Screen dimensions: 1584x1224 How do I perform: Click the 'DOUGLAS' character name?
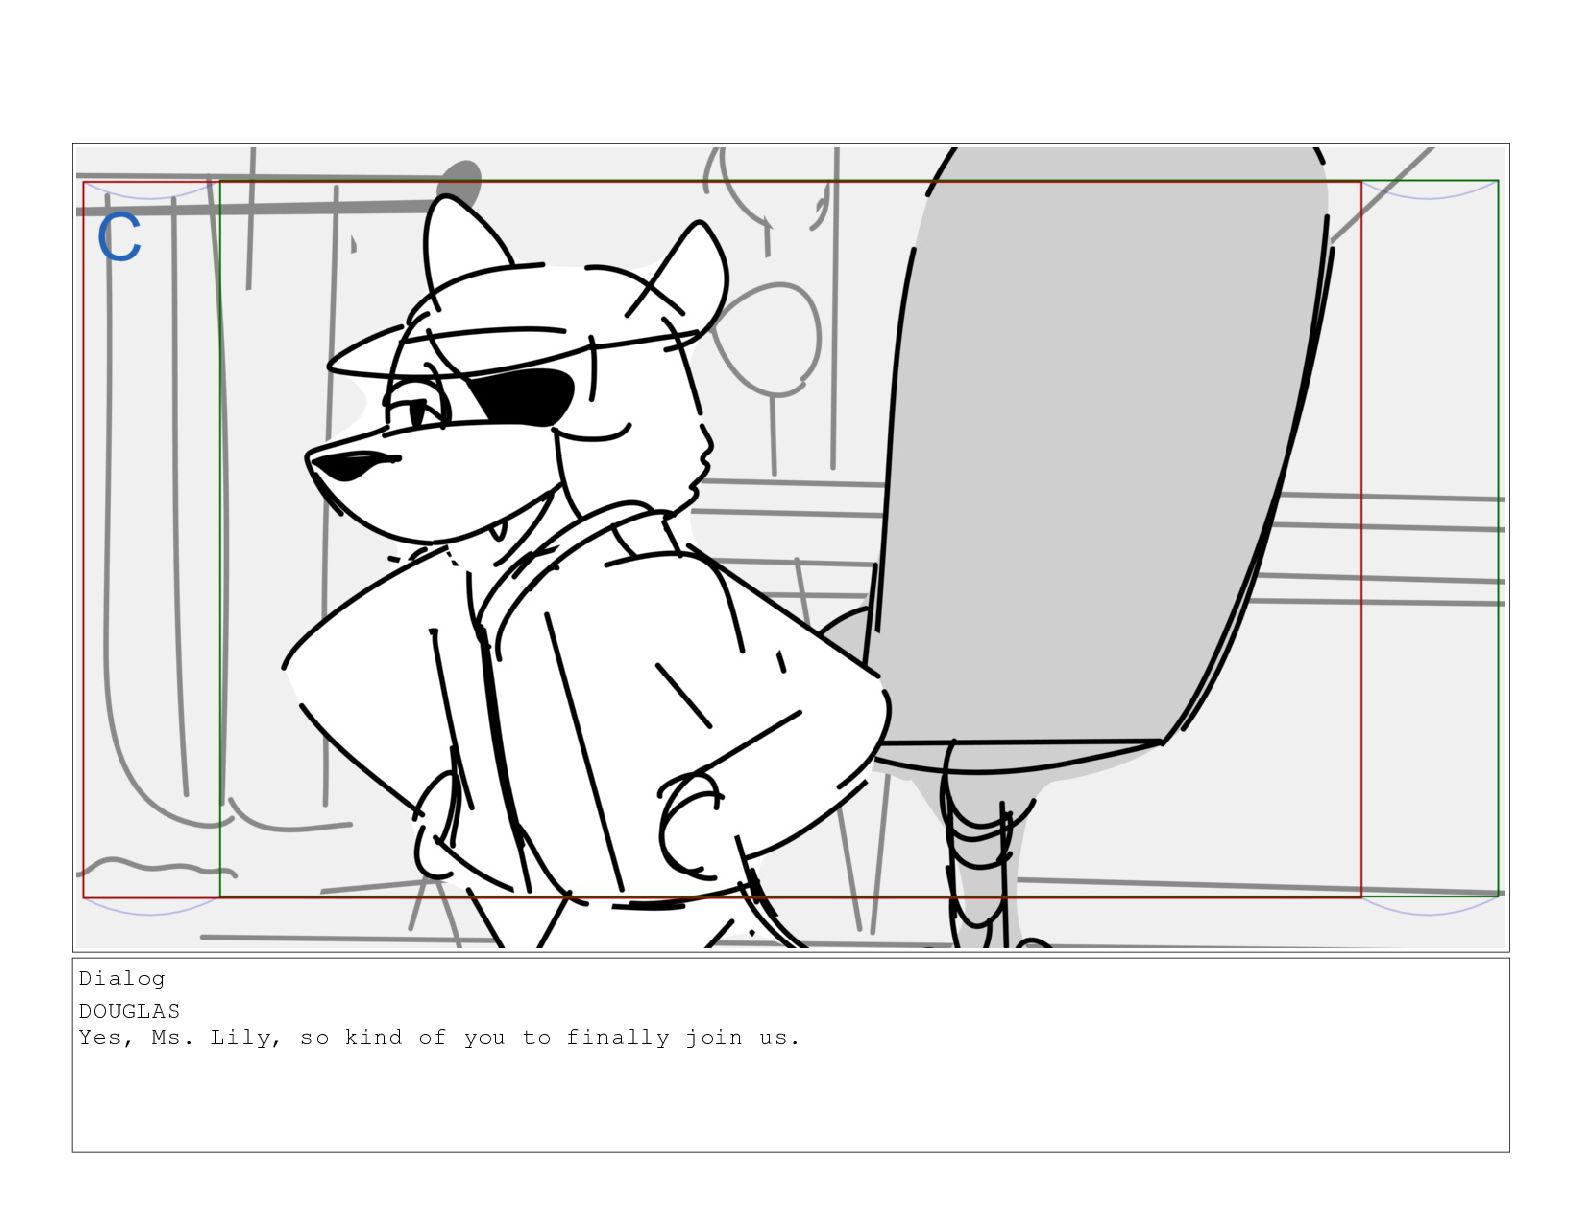coord(129,1011)
